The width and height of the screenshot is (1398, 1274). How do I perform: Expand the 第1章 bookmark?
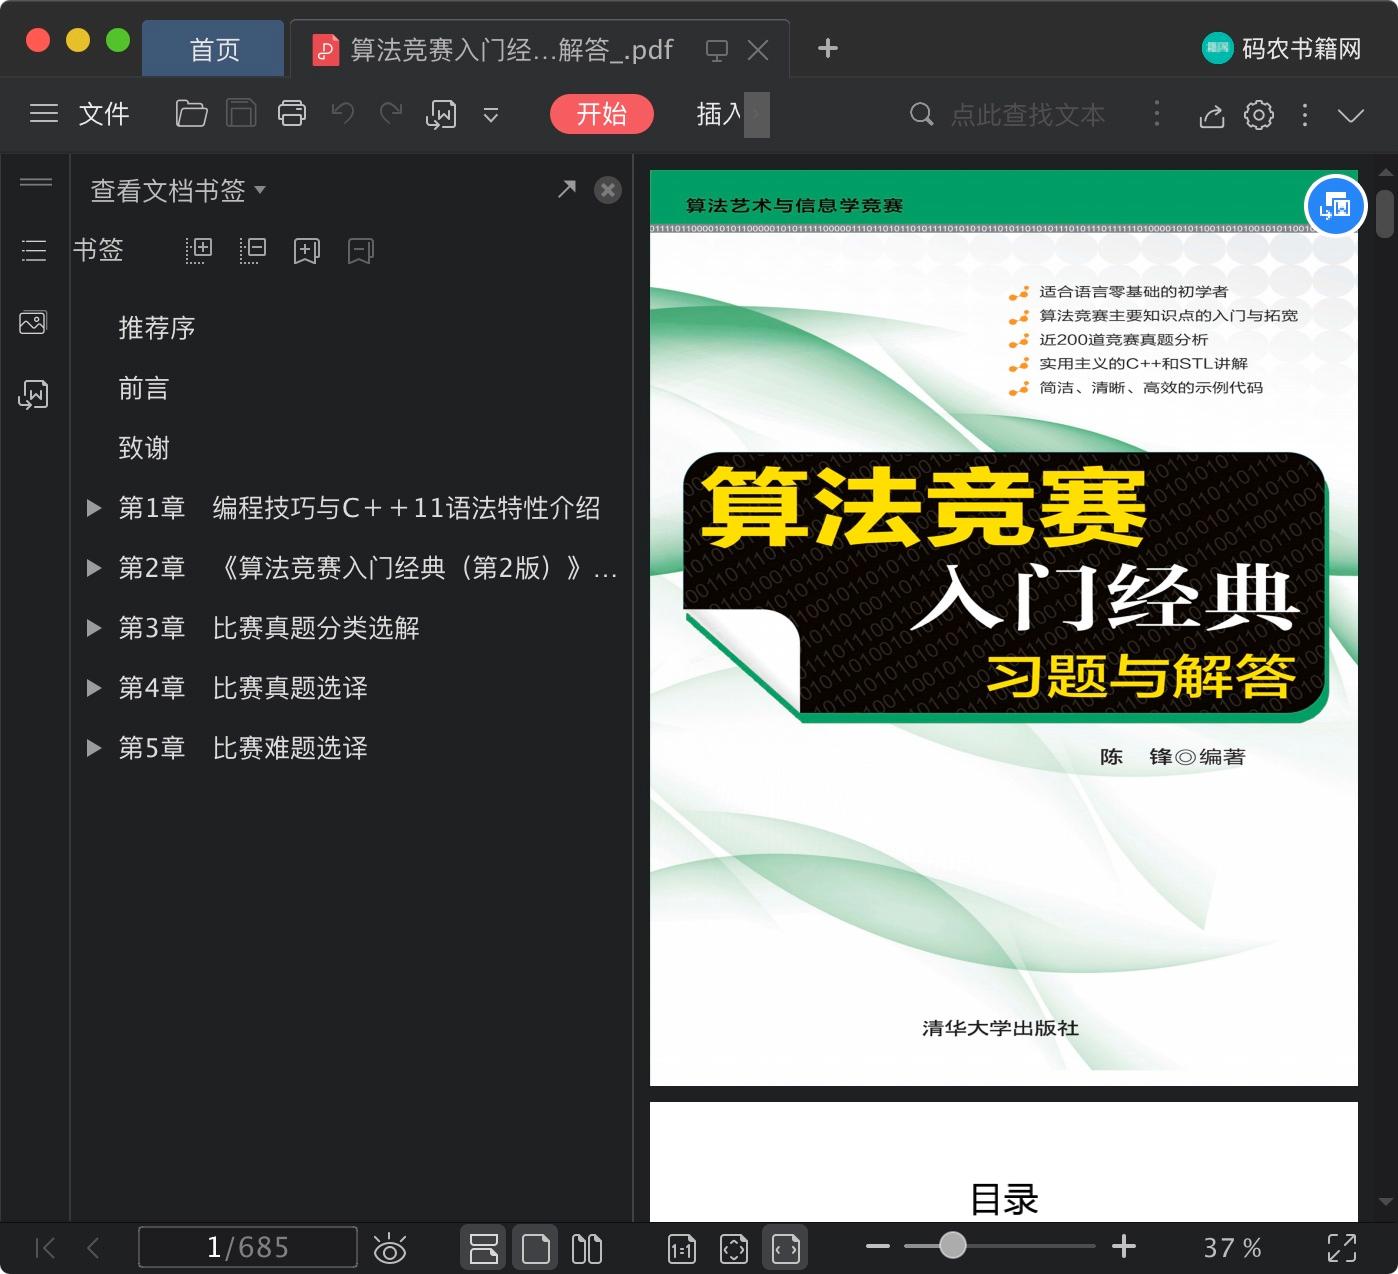[x=94, y=508]
